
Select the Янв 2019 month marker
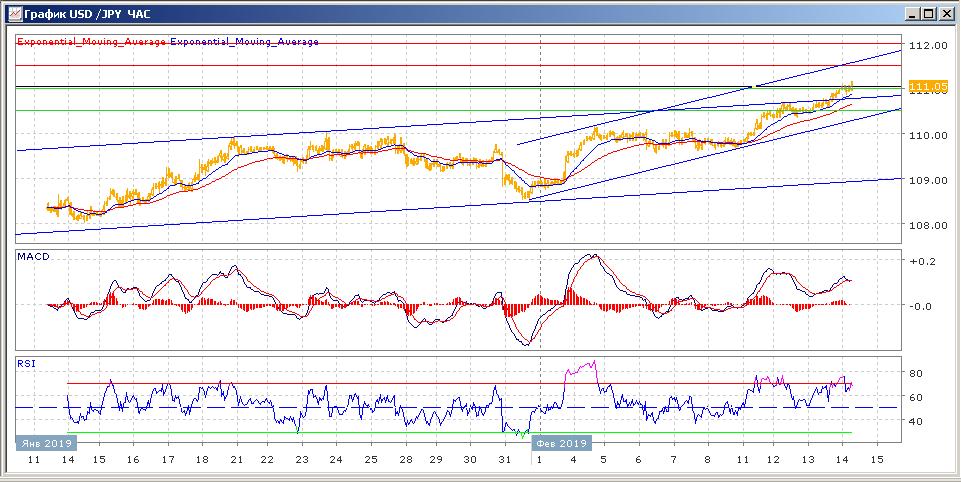(41, 442)
